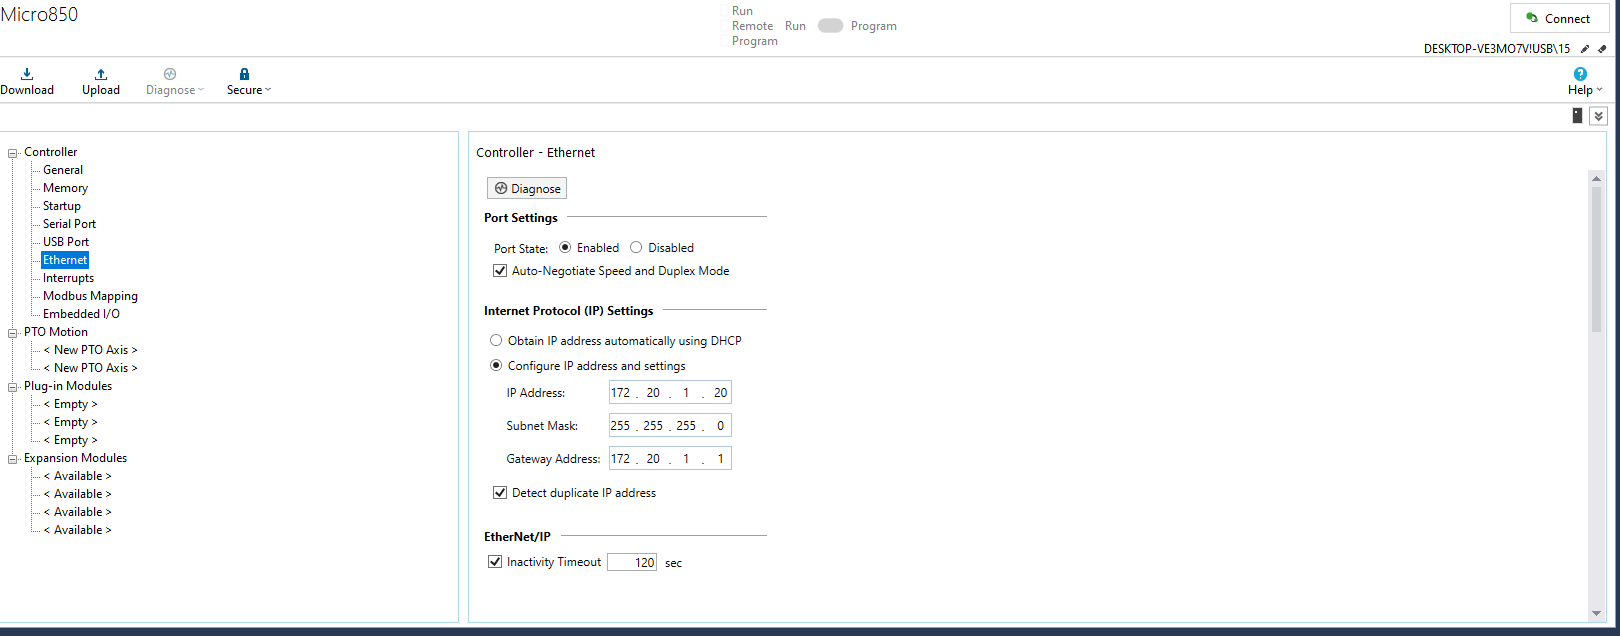
Task: Select the Disabled port state radio button
Action: 636,247
